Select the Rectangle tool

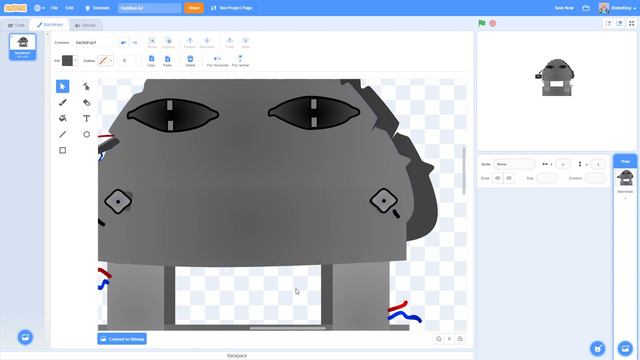62,150
